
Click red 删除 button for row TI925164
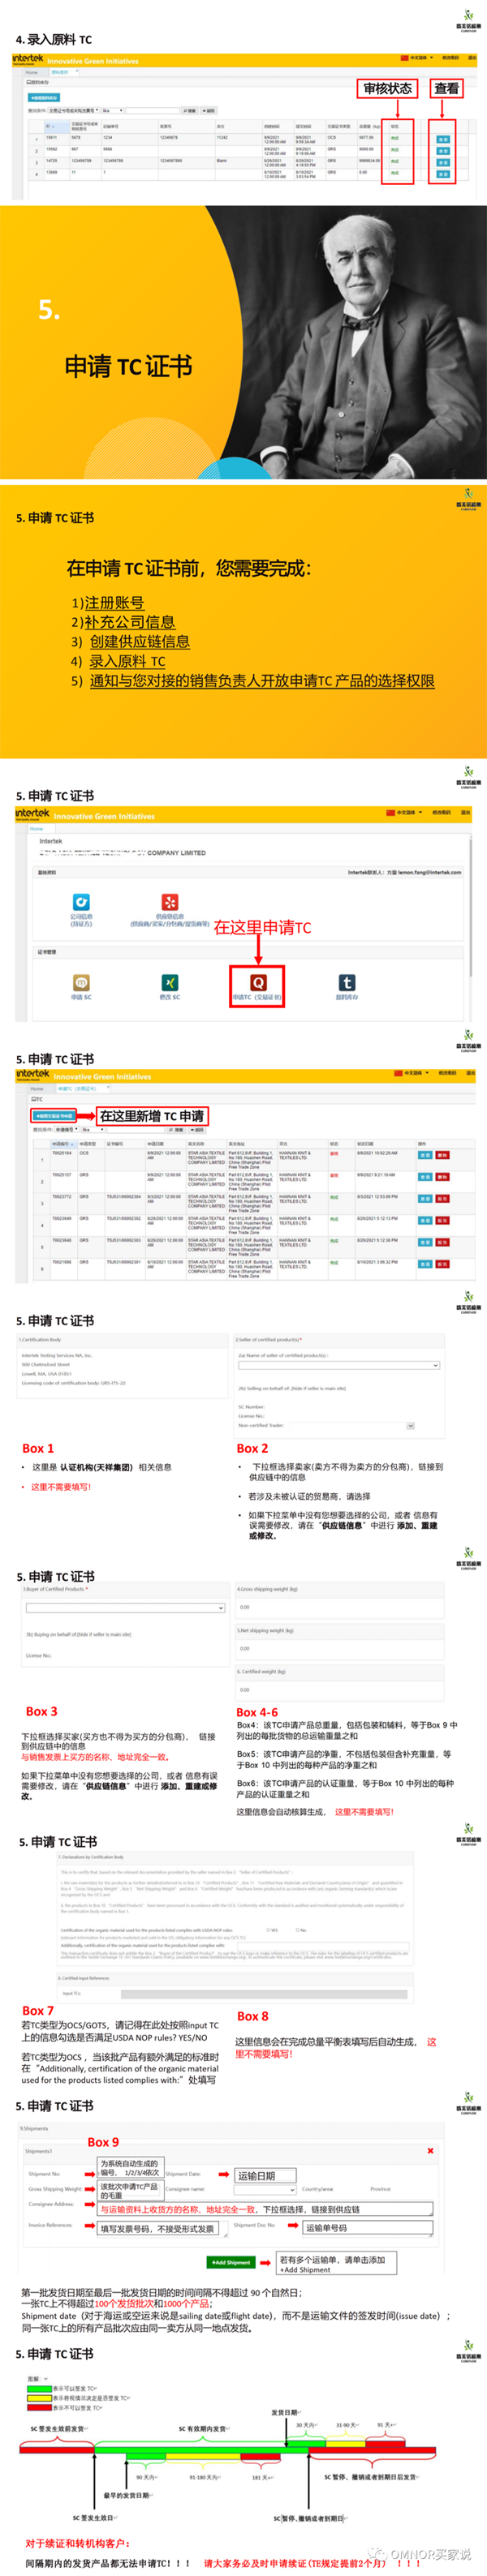coord(442,1155)
